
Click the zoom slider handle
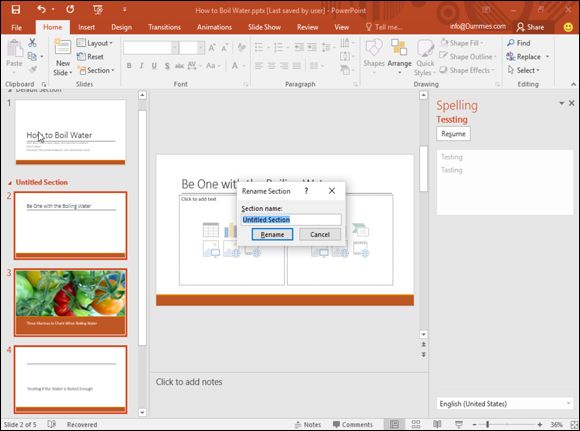pyautogui.click(x=488, y=424)
